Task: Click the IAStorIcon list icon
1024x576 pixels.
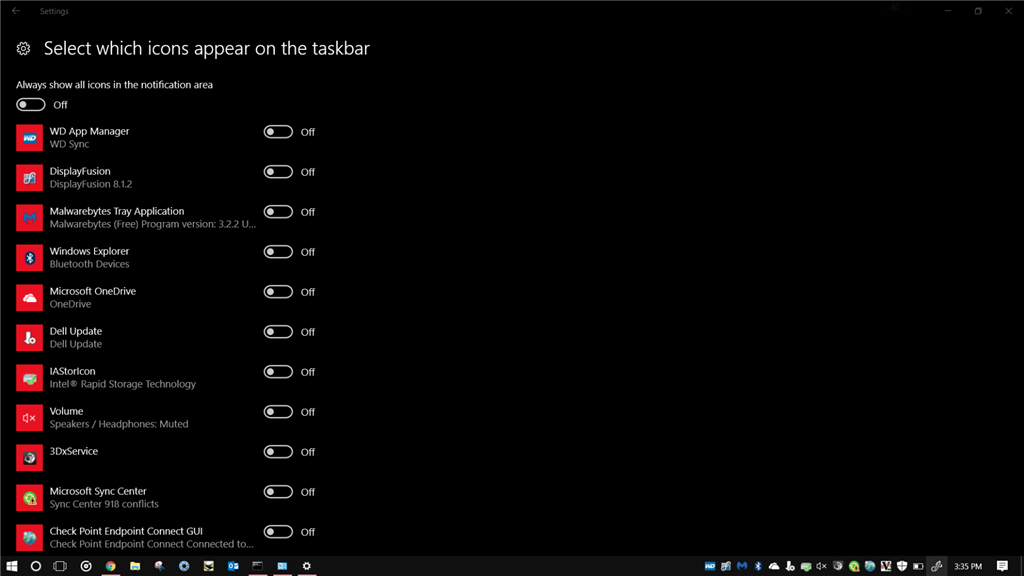Action: (x=29, y=377)
